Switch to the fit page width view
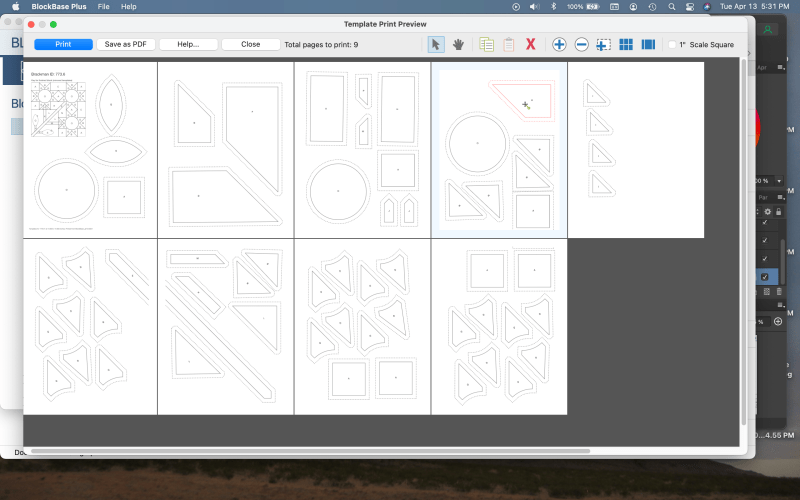The image size is (800, 500). coord(648,45)
